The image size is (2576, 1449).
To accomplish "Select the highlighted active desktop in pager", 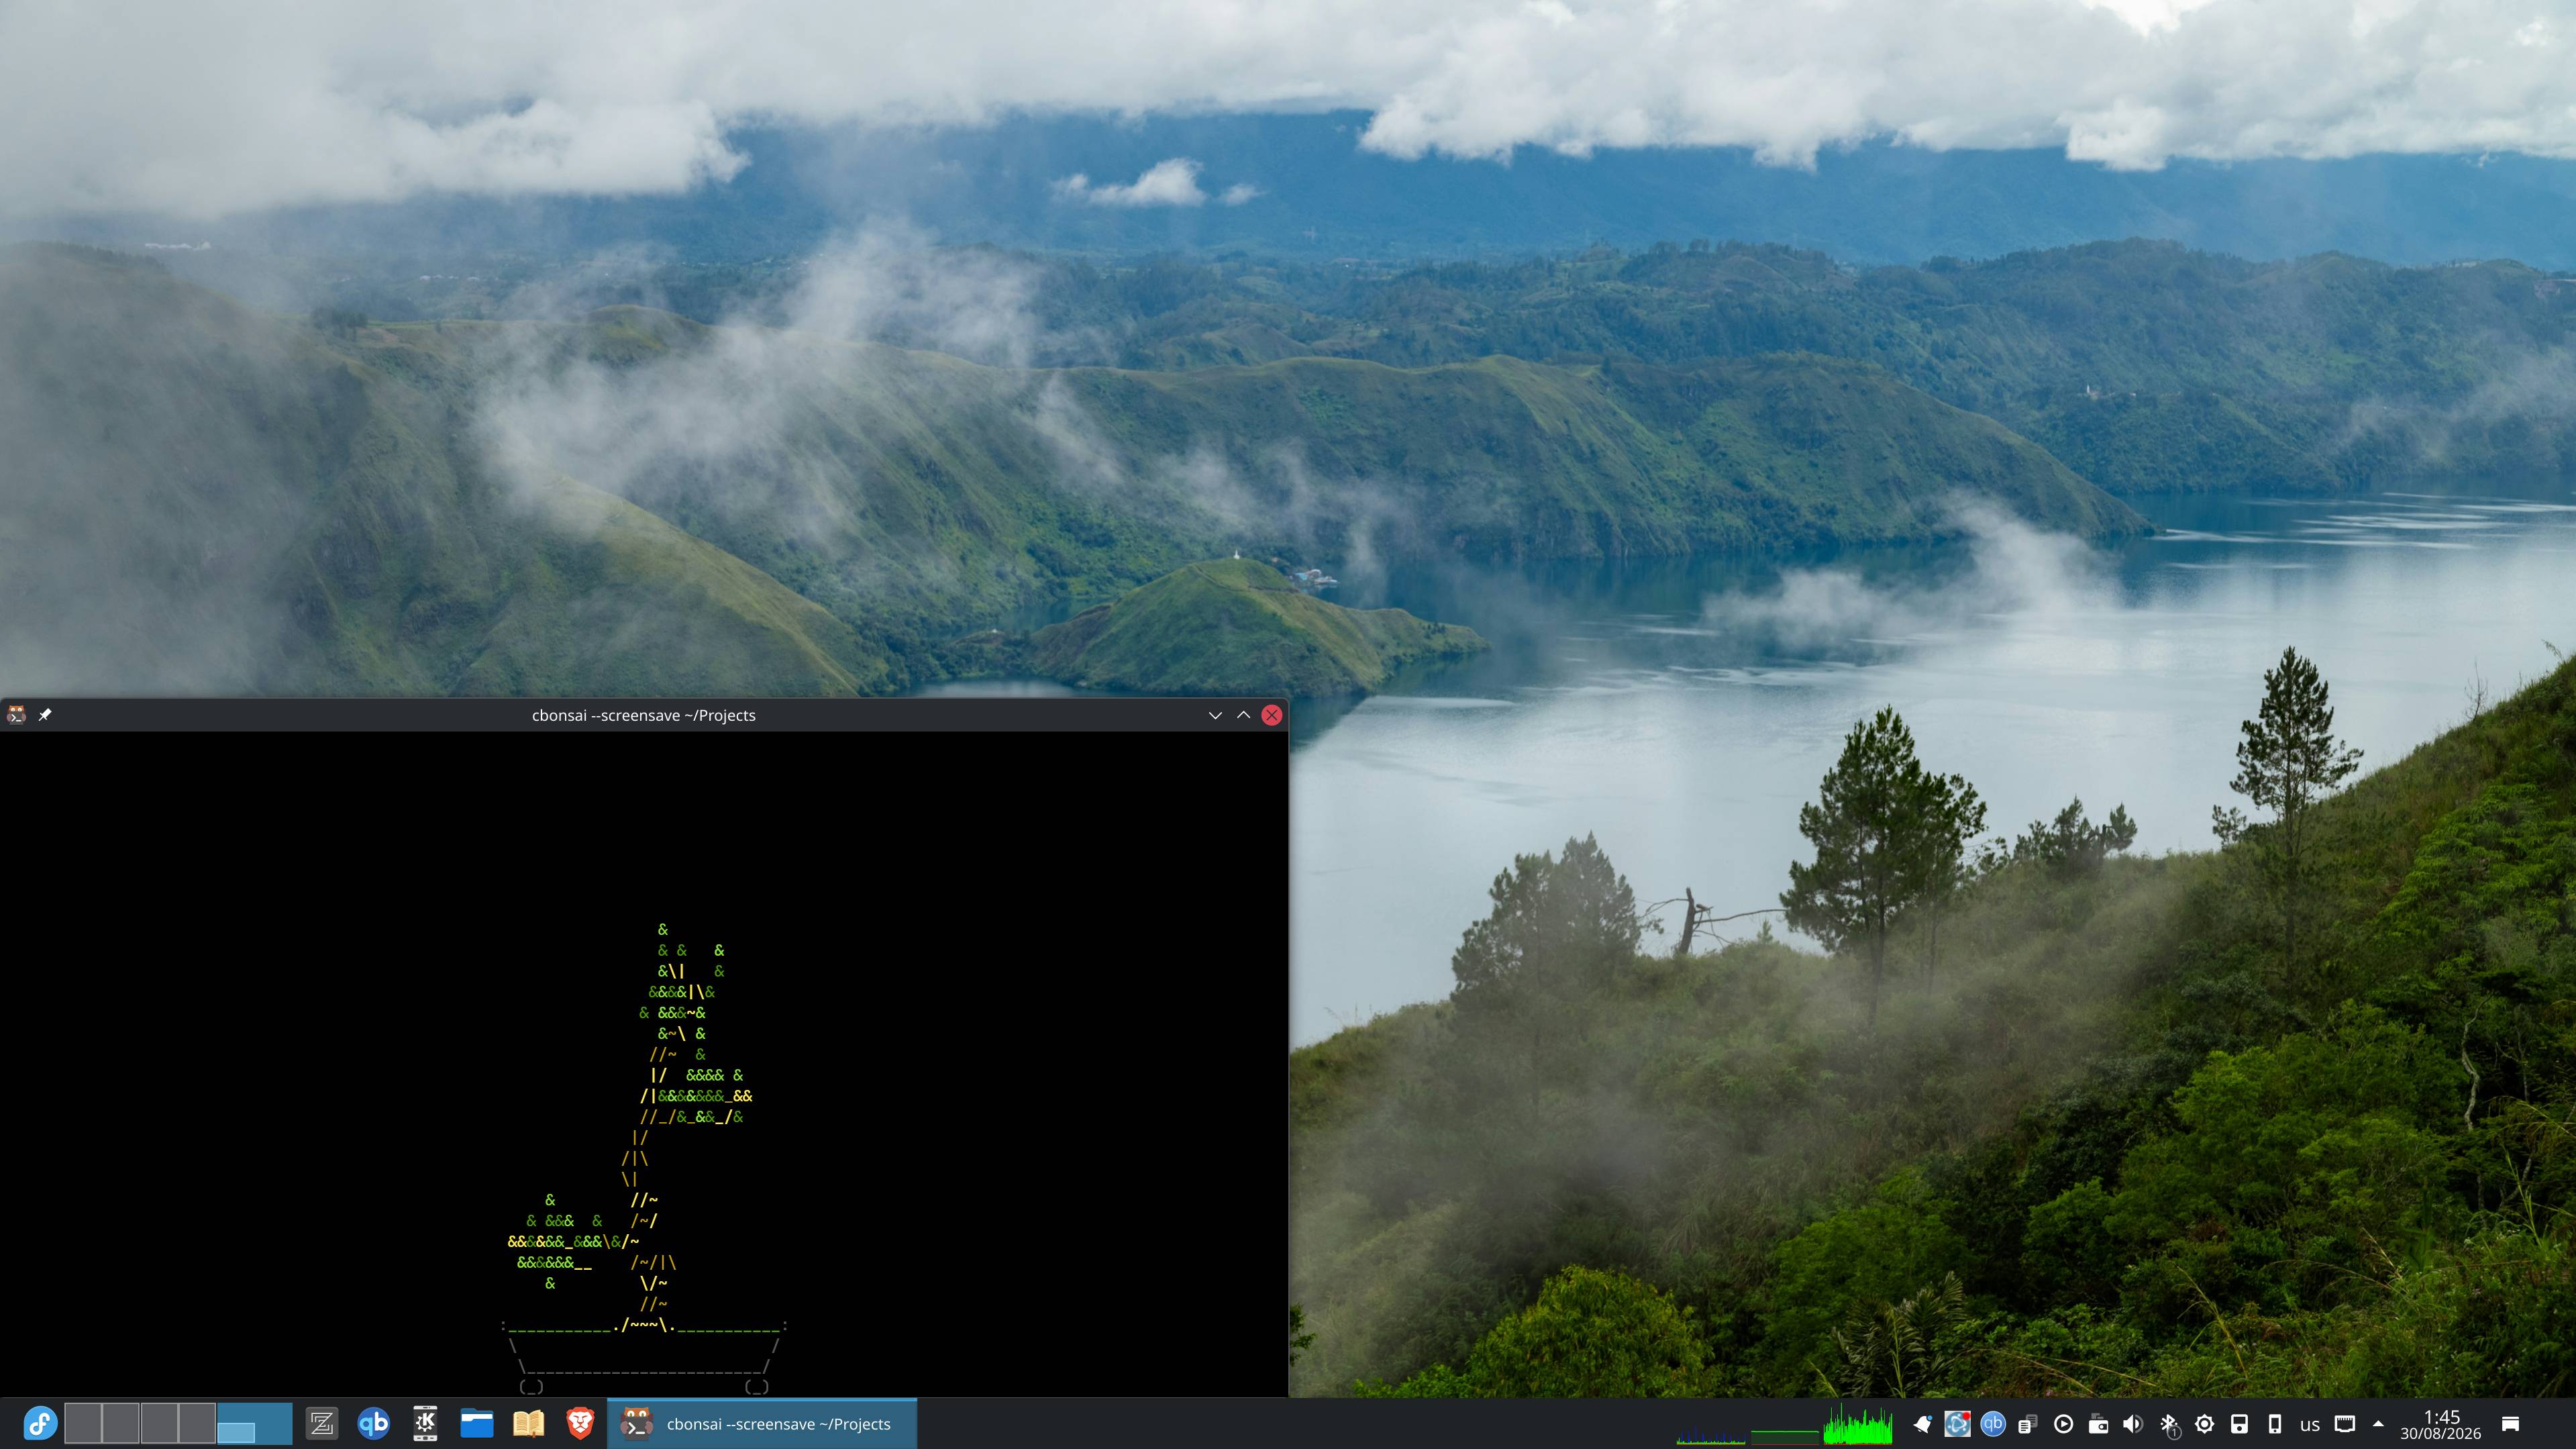I will tap(255, 1423).
